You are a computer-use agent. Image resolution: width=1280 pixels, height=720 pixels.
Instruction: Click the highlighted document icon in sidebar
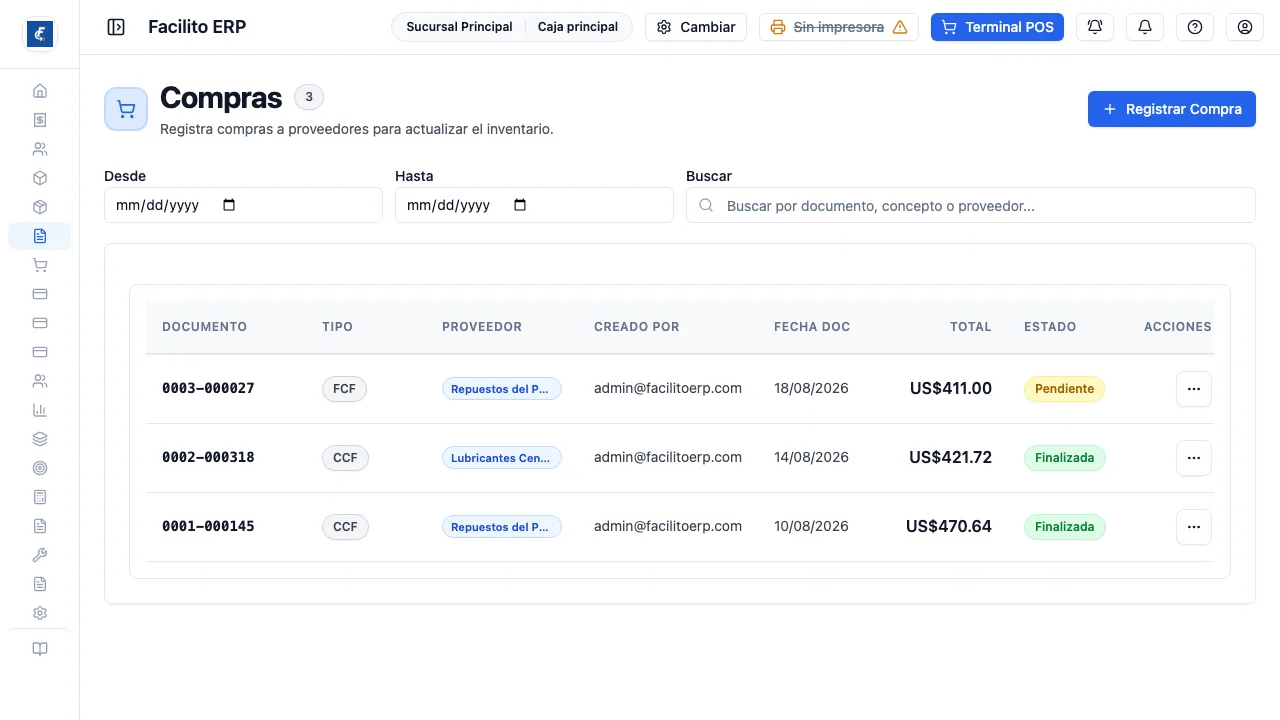(x=40, y=236)
